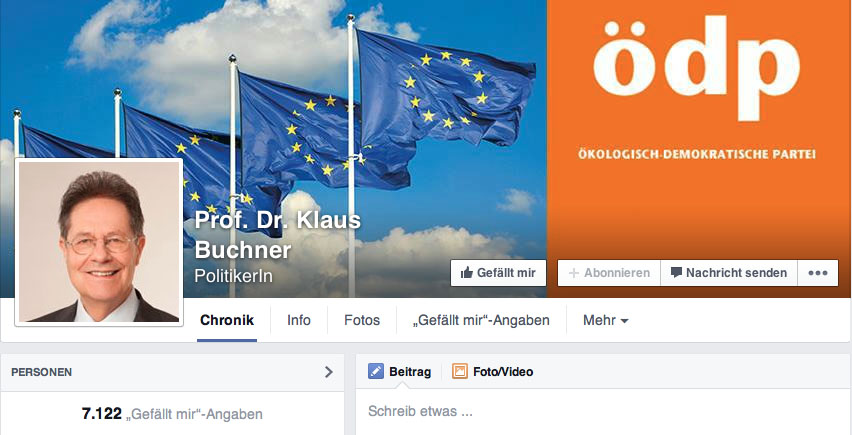Open Klaus Buchner's profile picture

pyautogui.click(x=99, y=242)
